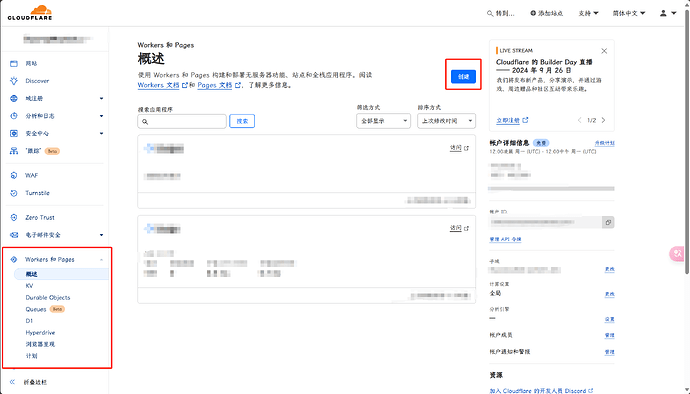This screenshot has width=690, height=394.
Task: Click the Workers 和 Pages diamond icon
Action: pyautogui.click(x=14, y=259)
